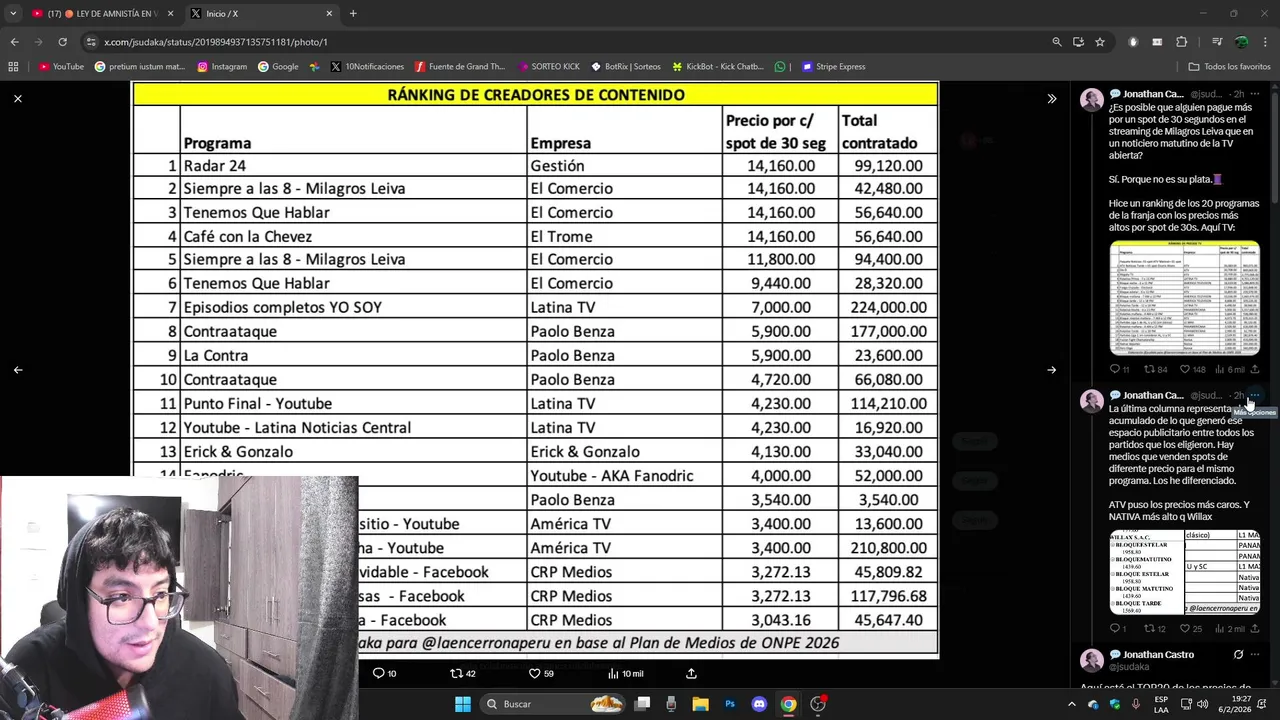The image size is (1280, 720).
Task: Open the WhatsApp bookmark icon
Action: click(x=780, y=67)
